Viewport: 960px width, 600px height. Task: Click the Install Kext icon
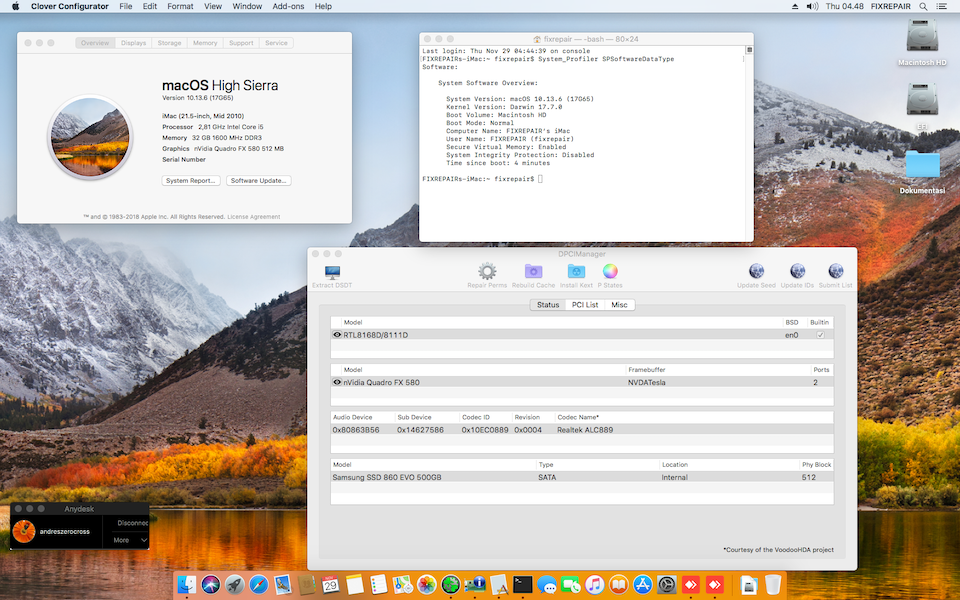(576, 271)
